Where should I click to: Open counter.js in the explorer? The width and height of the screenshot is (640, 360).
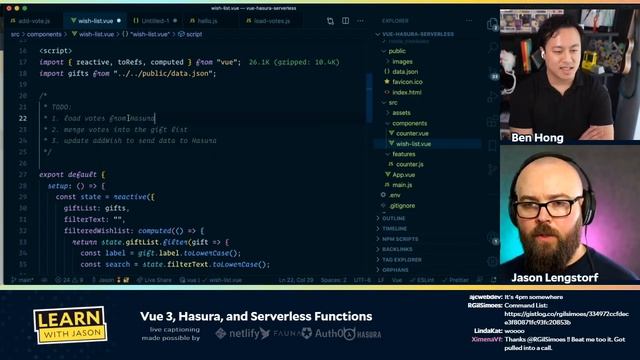409,164
